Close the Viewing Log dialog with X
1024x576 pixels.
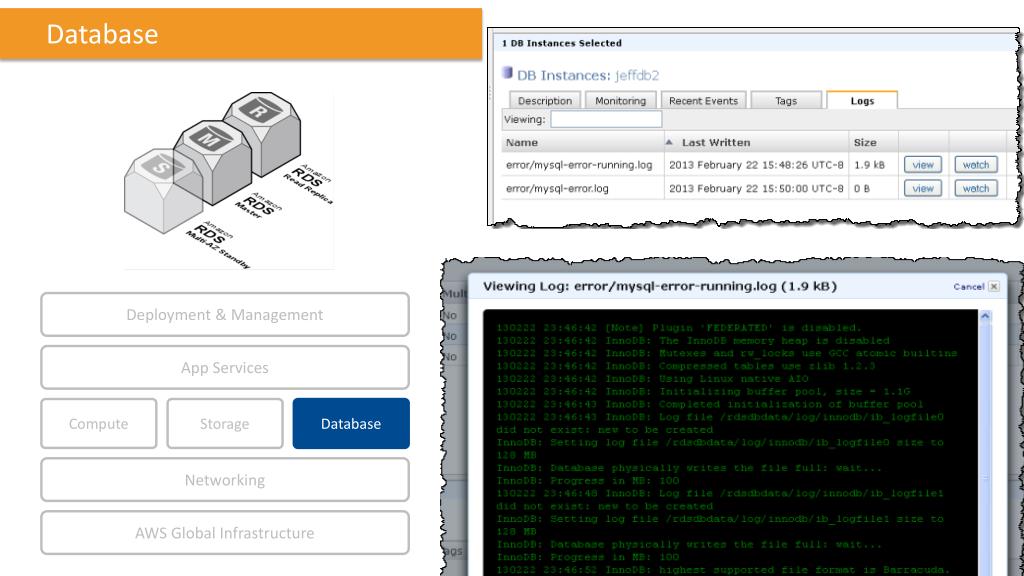pos(993,286)
